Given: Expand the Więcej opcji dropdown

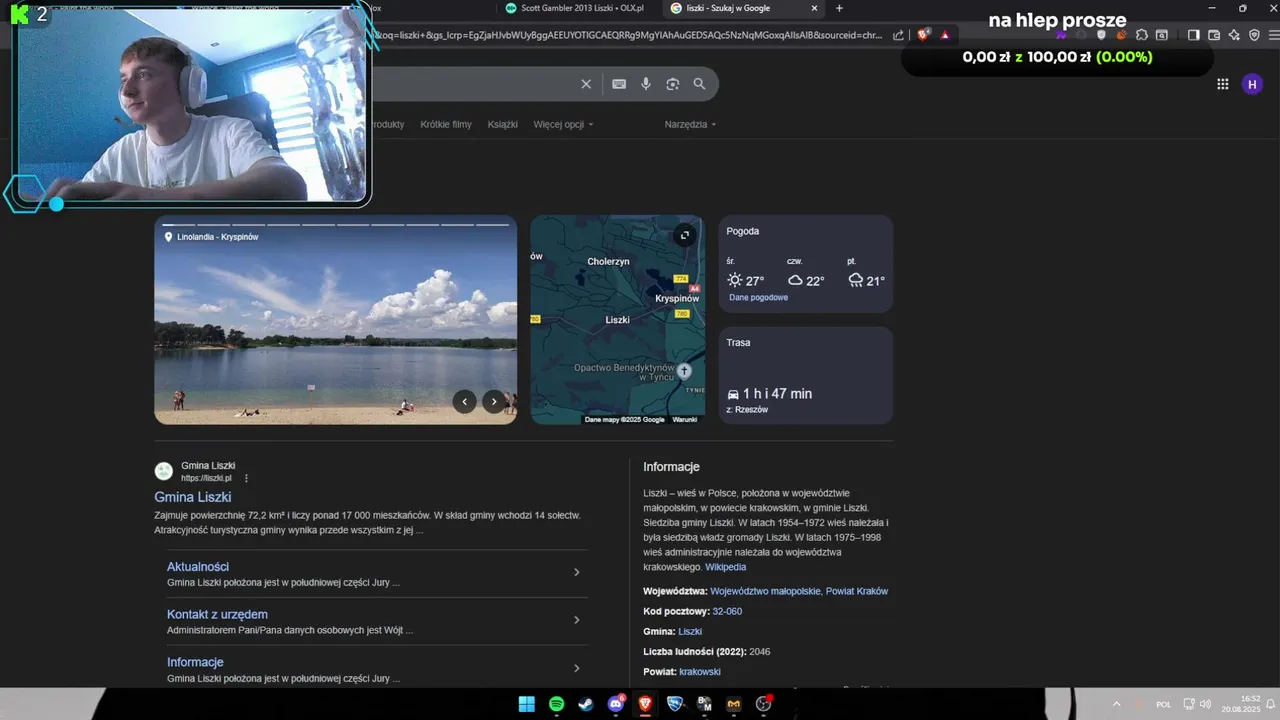Looking at the screenshot, I should click(x=563, y=124).
